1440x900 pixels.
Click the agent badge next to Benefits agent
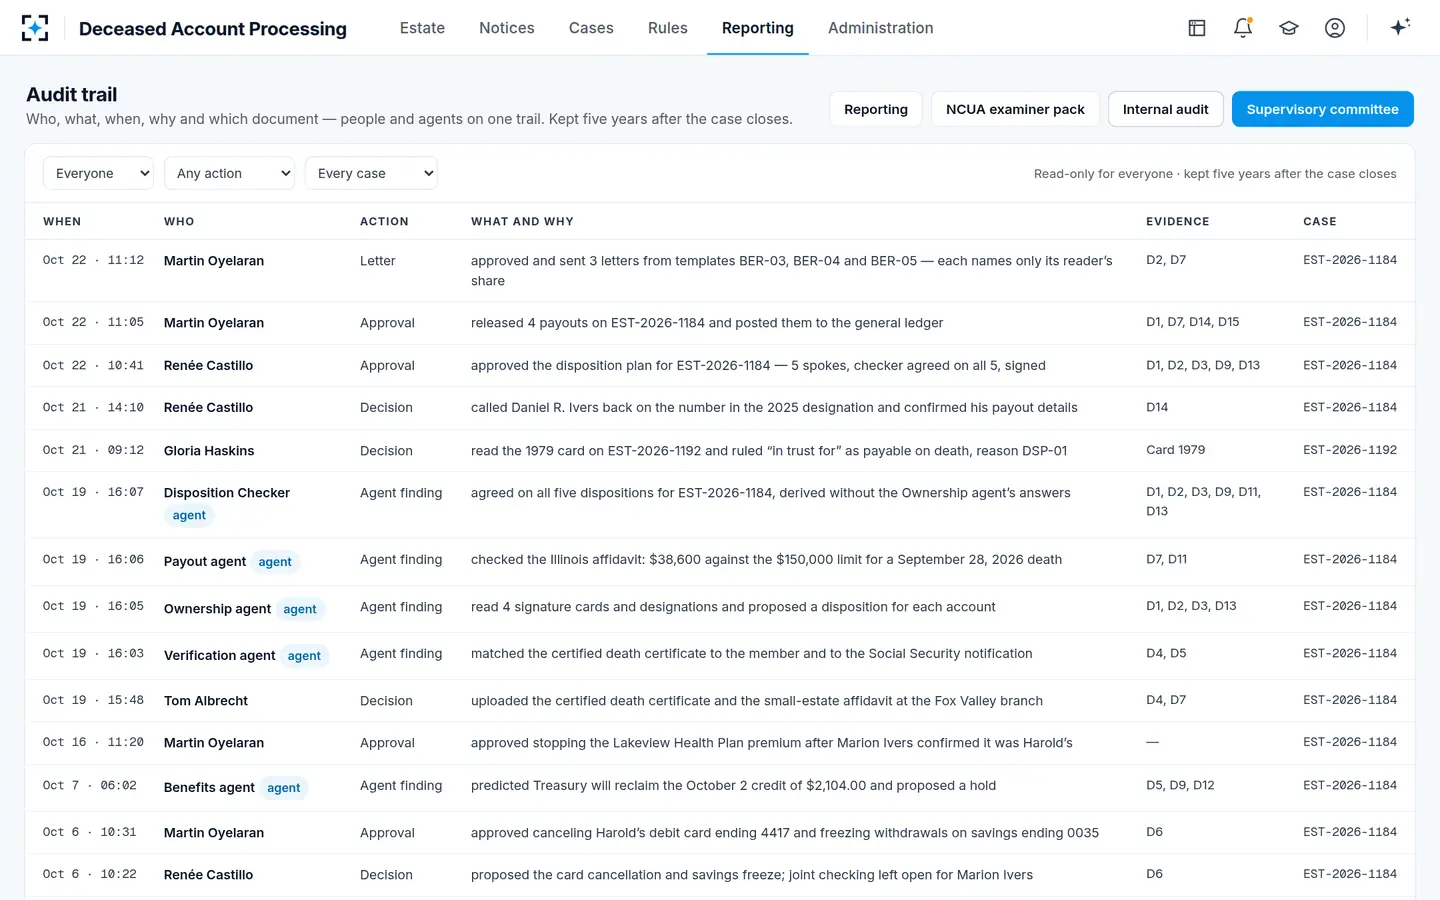point(284,788)
